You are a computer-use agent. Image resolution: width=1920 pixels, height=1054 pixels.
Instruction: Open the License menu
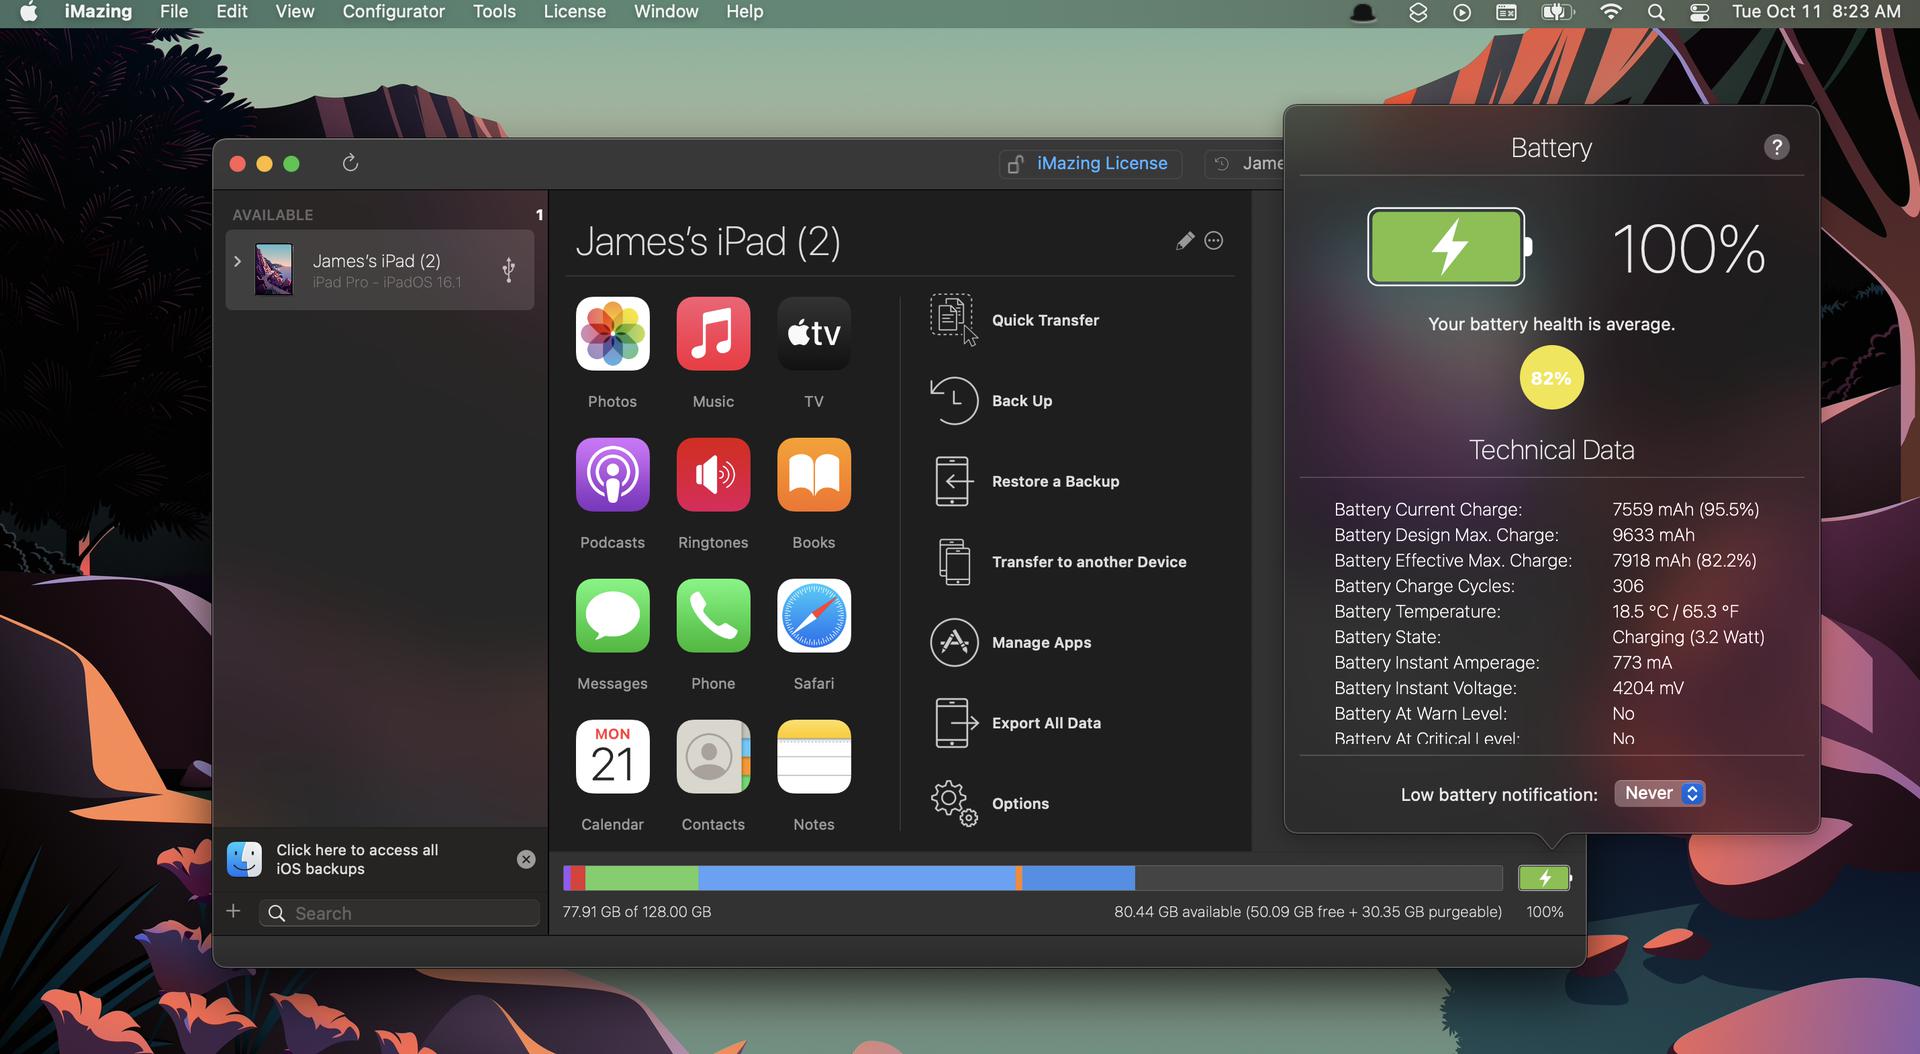pos(575,12)
